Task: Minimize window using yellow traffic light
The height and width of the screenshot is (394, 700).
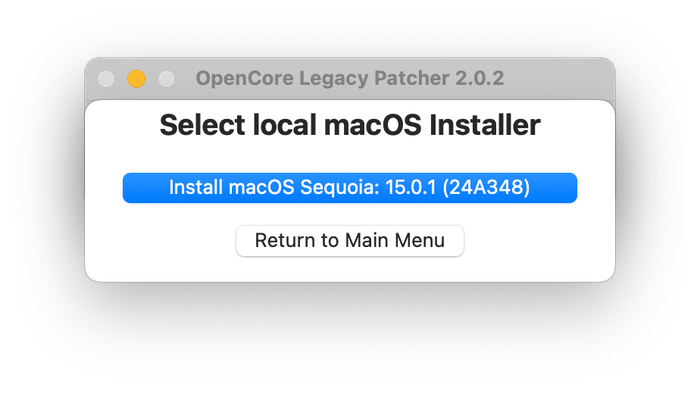Action: (136, 79)
